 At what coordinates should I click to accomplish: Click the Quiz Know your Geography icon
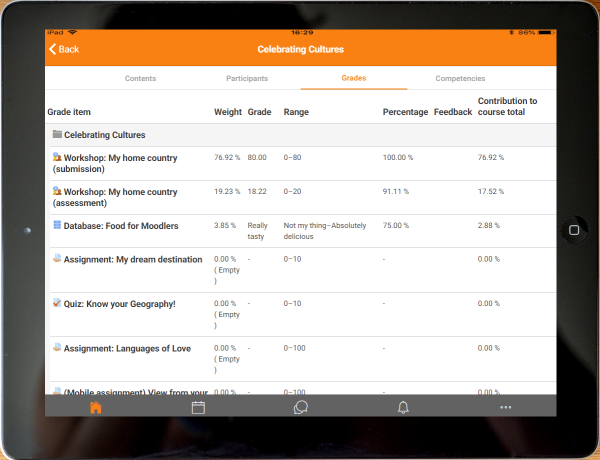click(x=57, y=303)
